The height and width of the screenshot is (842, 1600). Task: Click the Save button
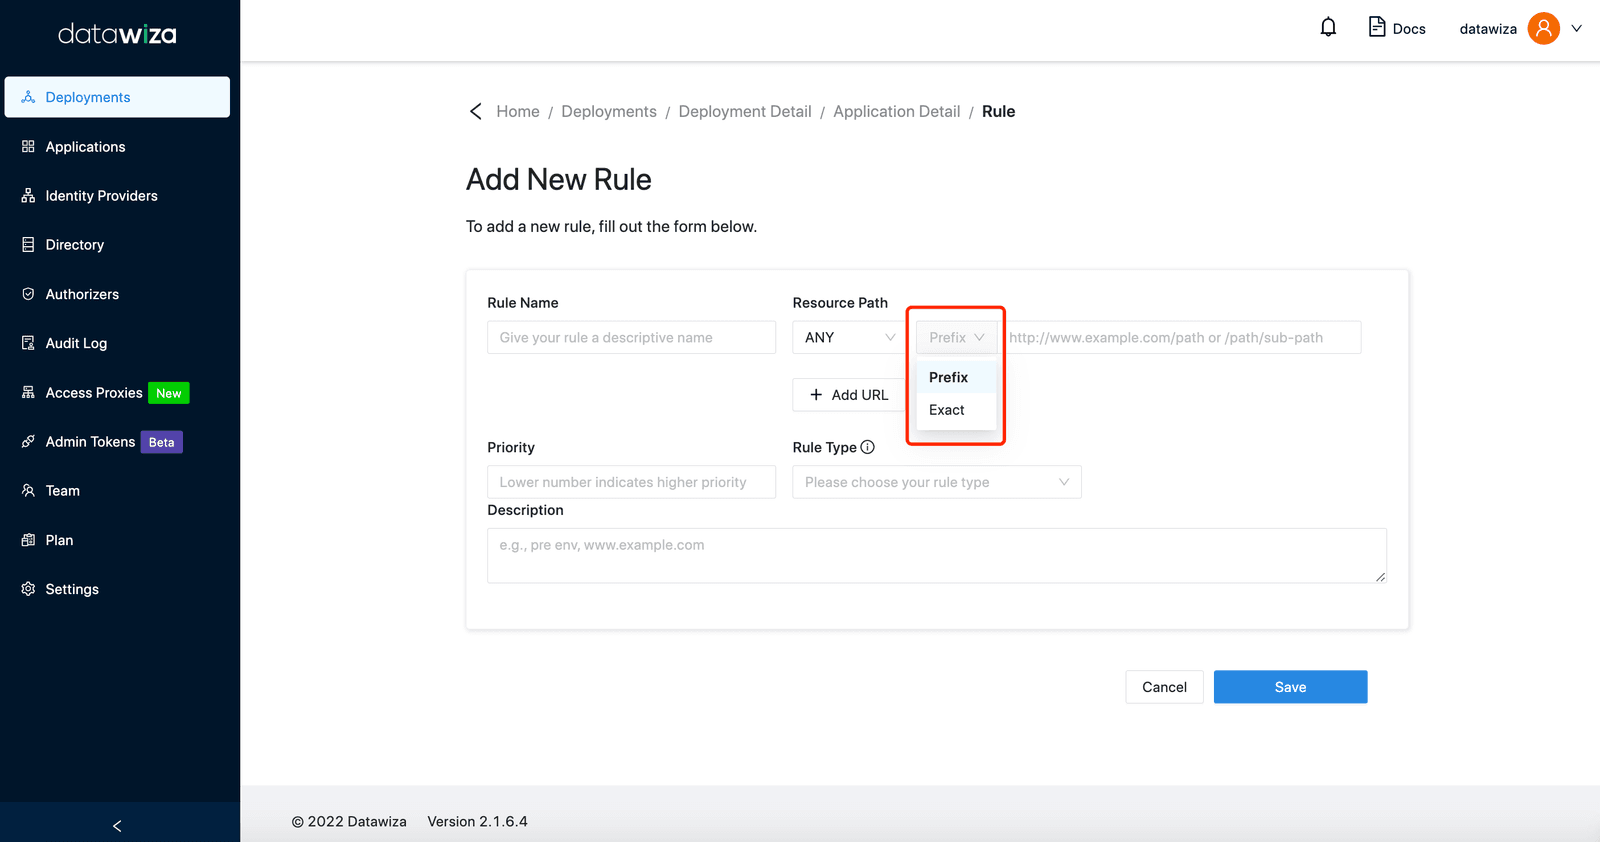click(x=1290, y=687)
